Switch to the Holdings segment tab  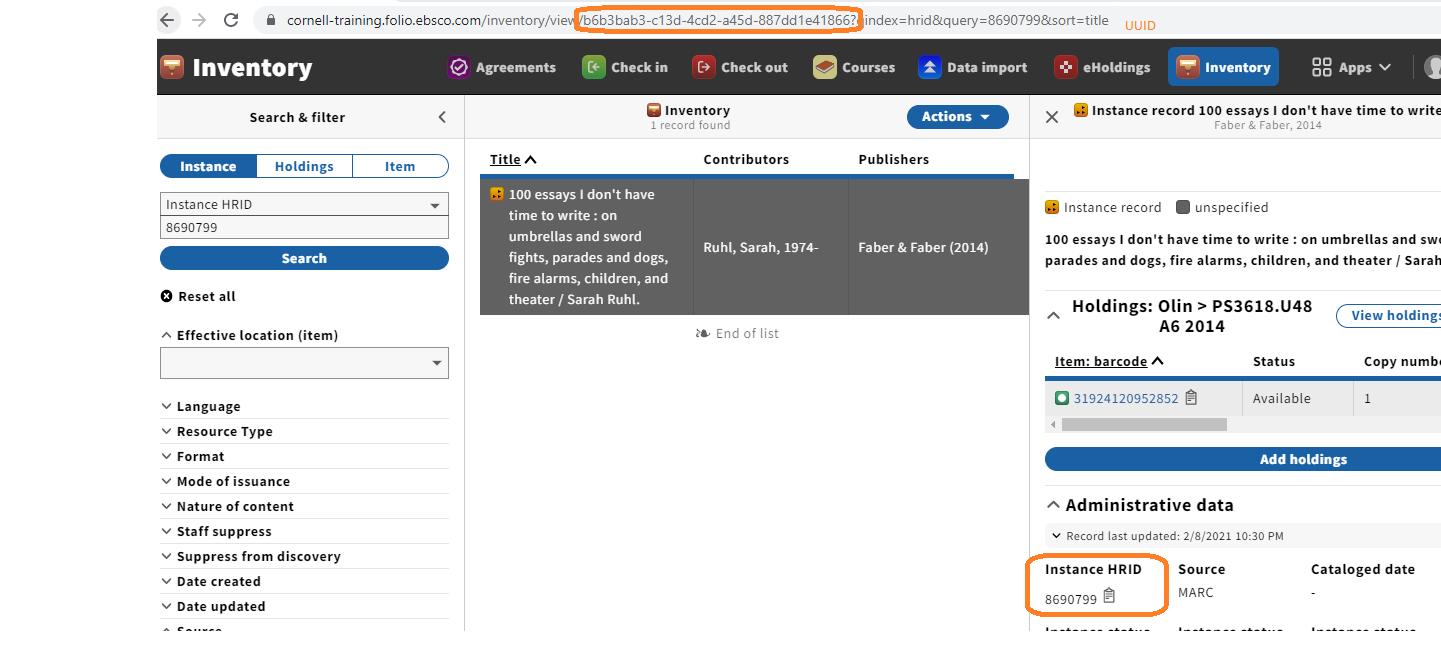click(x=304, y=166)
